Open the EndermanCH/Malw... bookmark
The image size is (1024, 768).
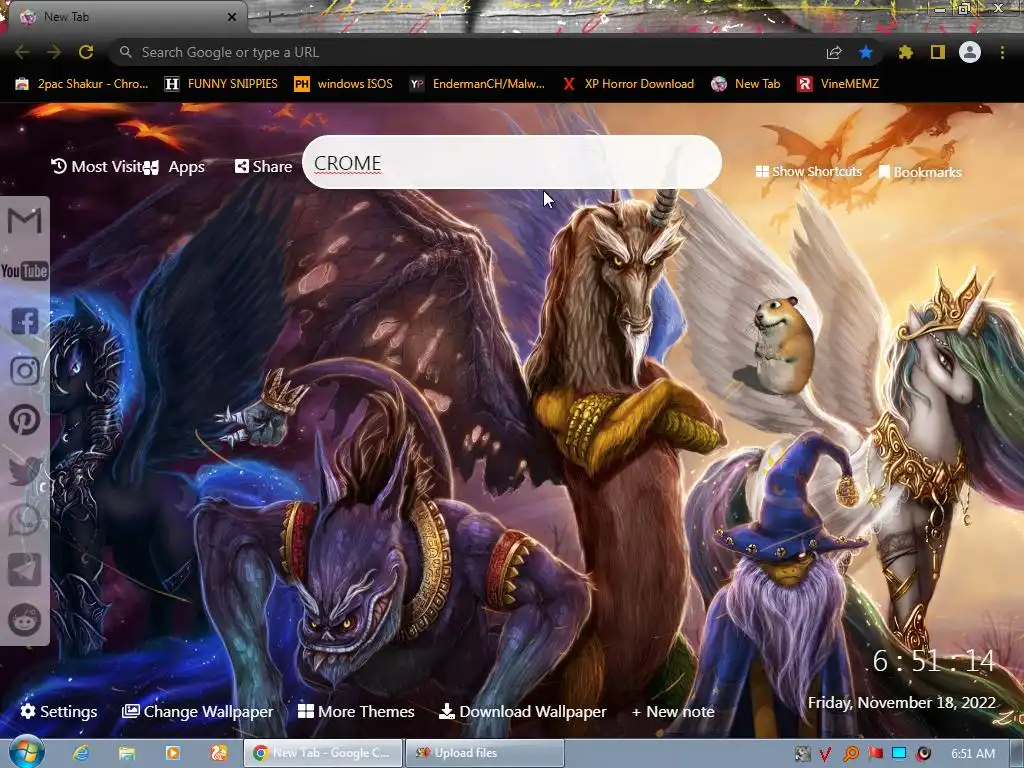tap(477, 84)
